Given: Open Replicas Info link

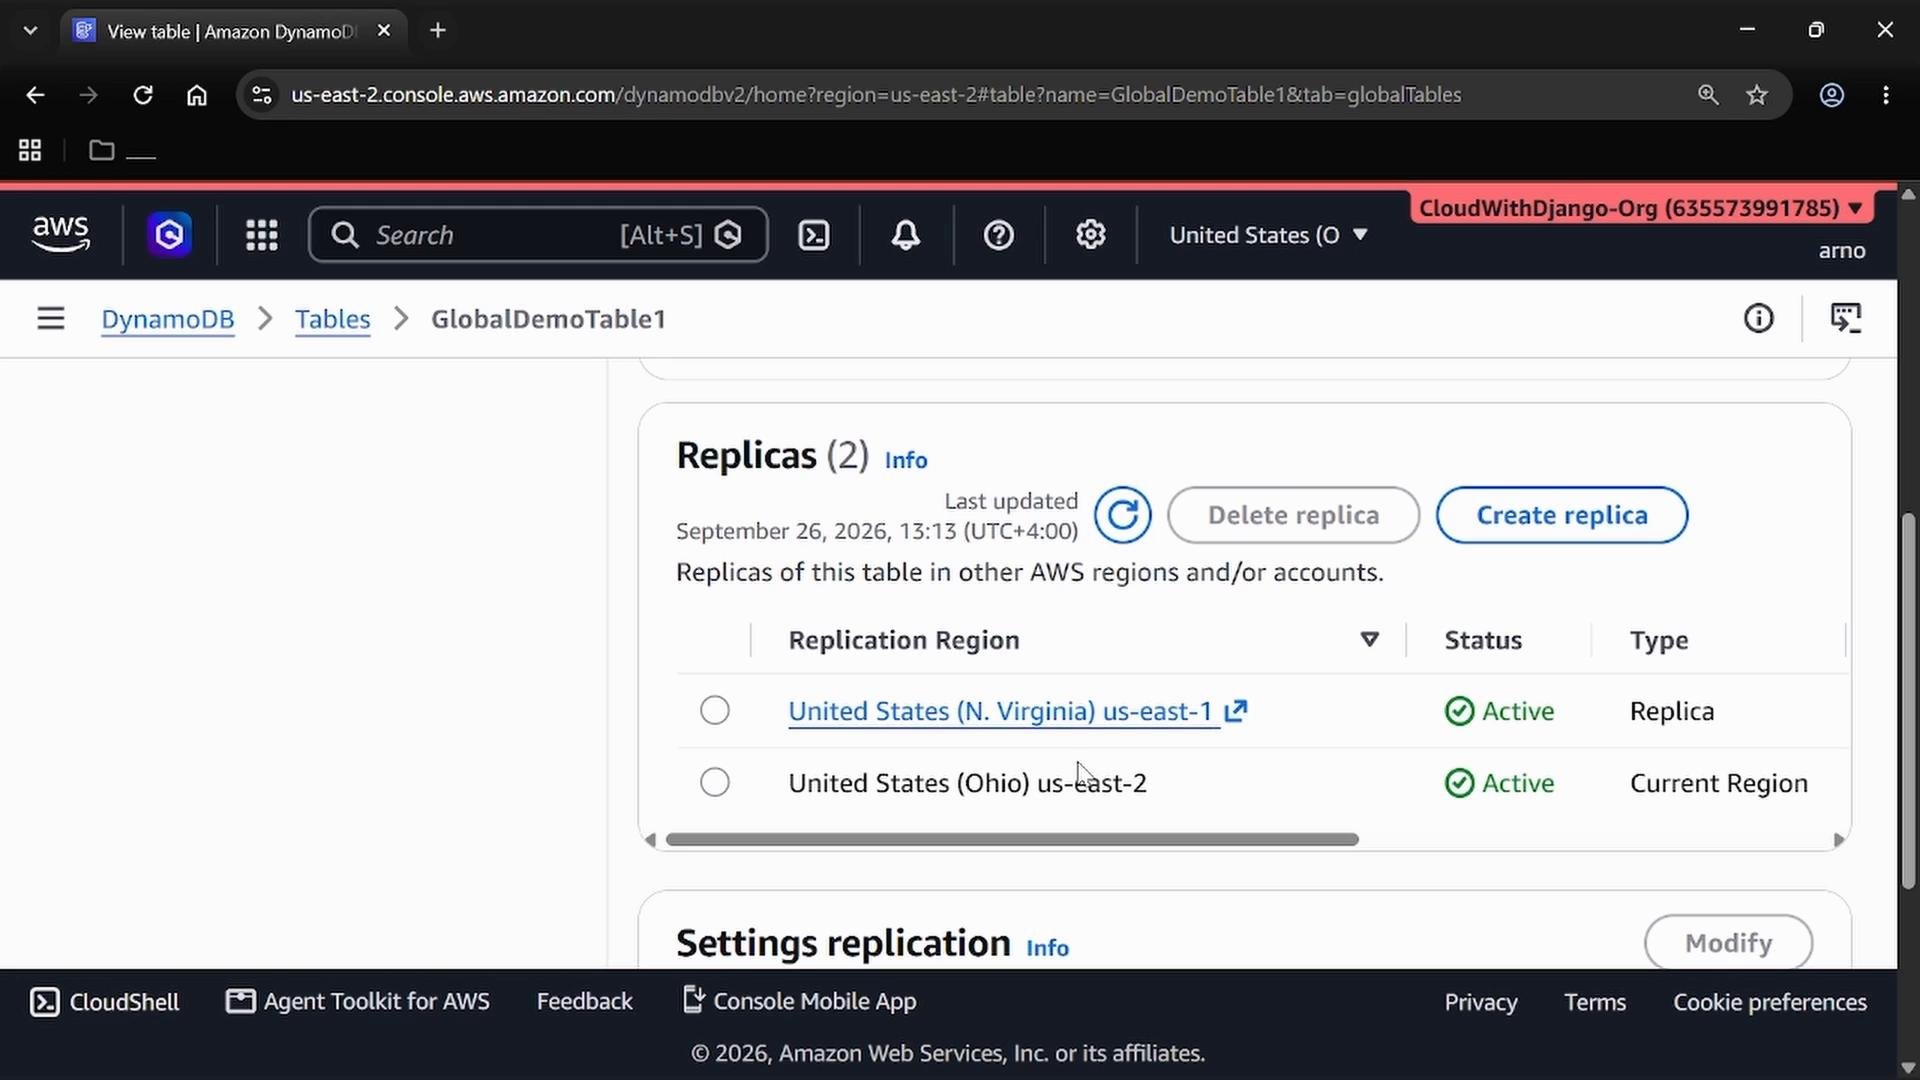Looking at the screenshot, I should [906, 460].
